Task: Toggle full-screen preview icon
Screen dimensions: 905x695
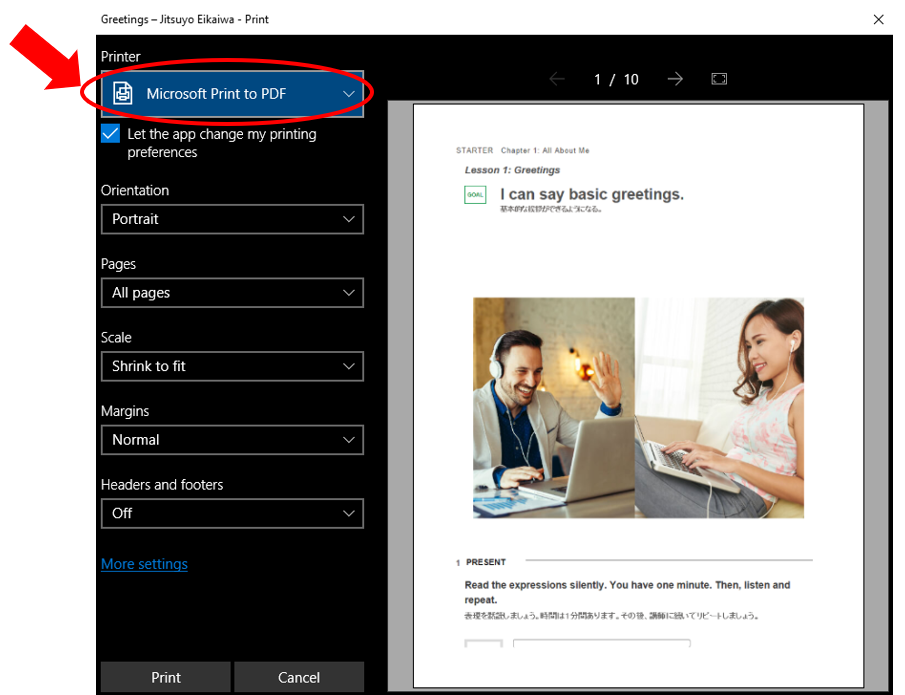Action: 719,79
